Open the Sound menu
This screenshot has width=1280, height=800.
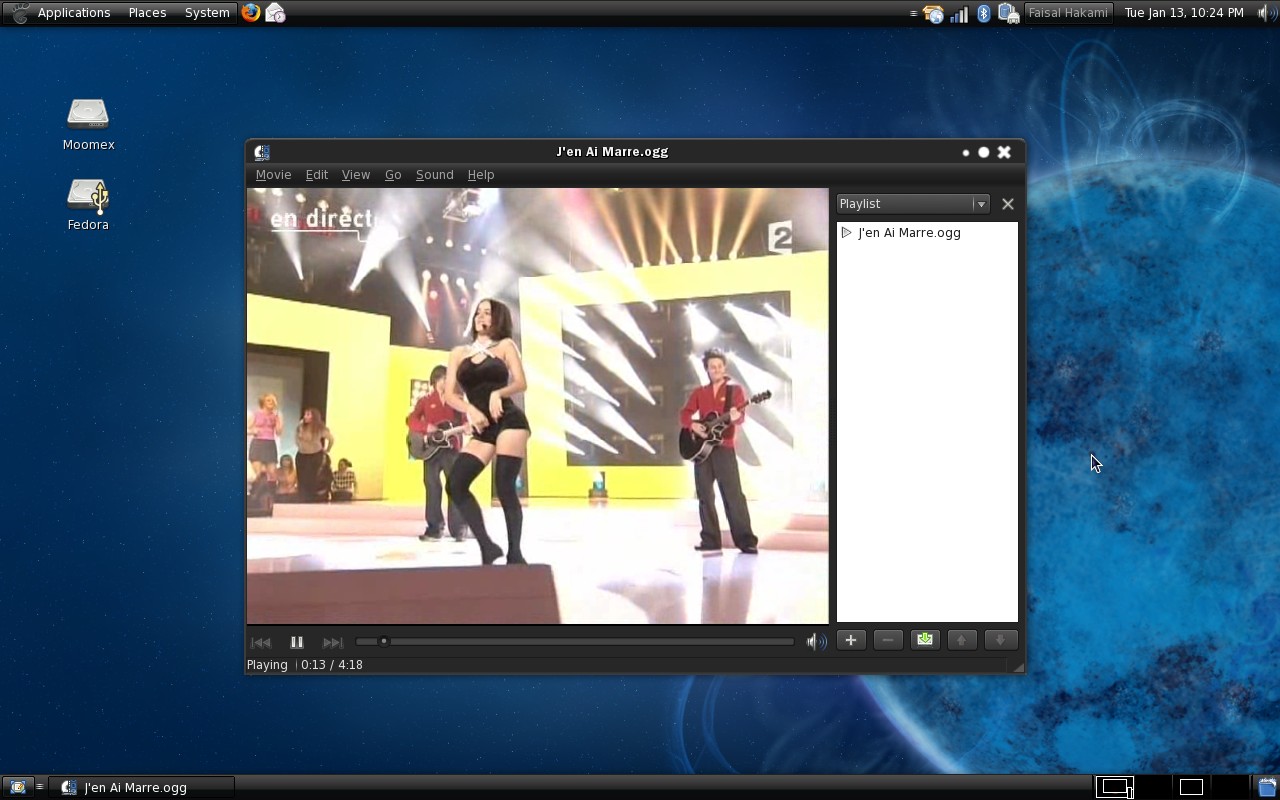point(434,175)
